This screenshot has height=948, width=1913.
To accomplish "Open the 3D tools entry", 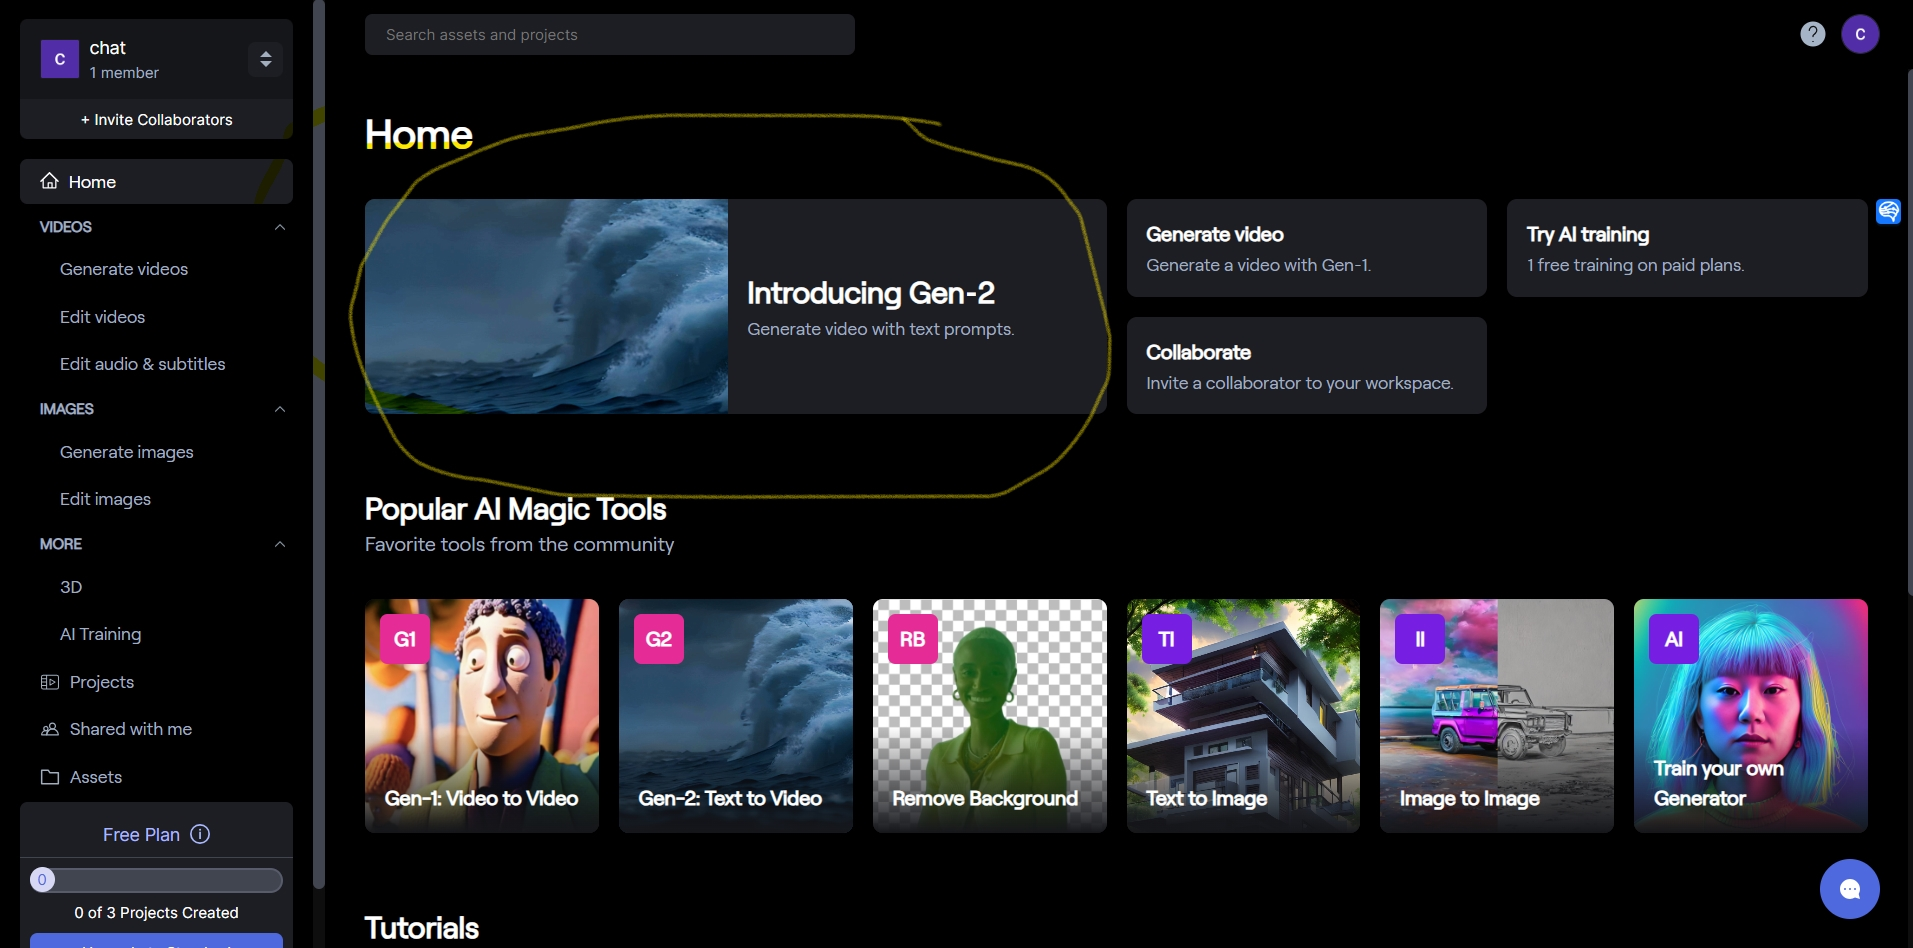I will (x=71, y=587).
